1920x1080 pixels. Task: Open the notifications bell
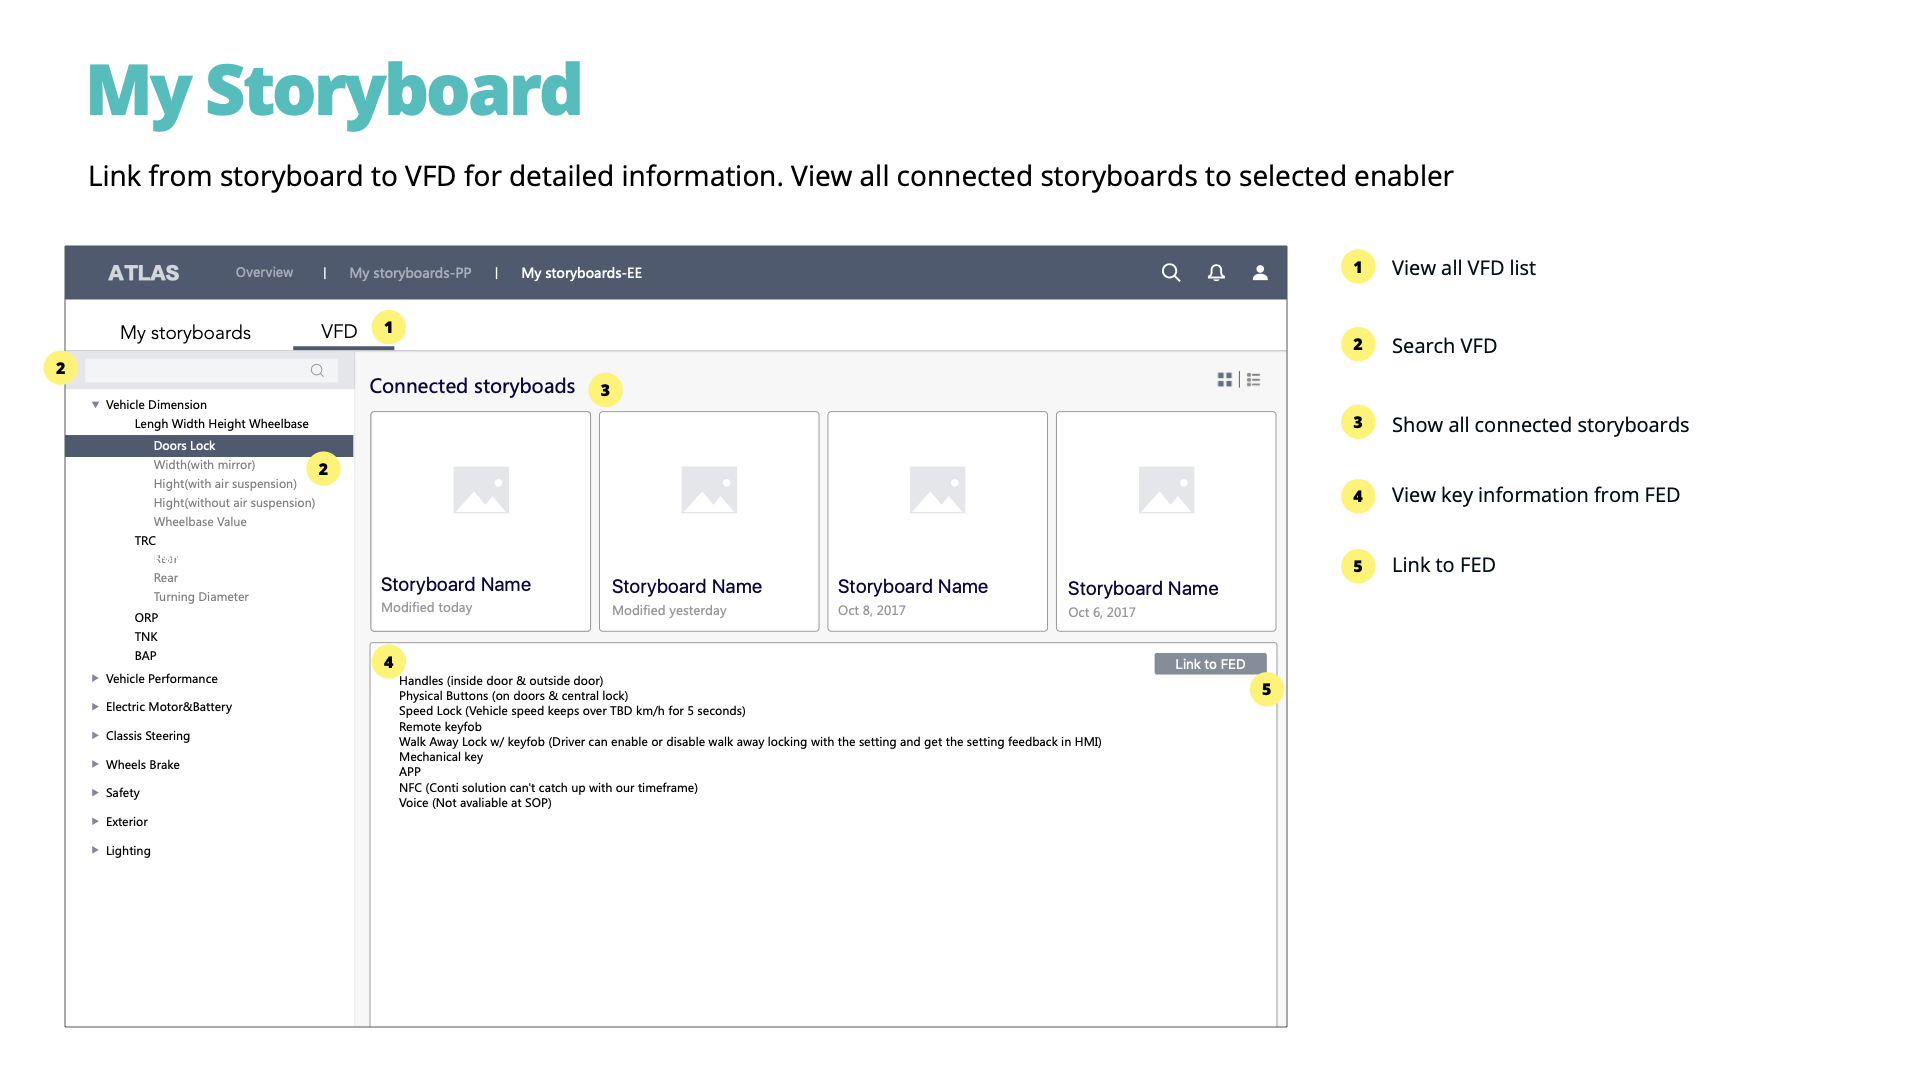coord(1216,272)
